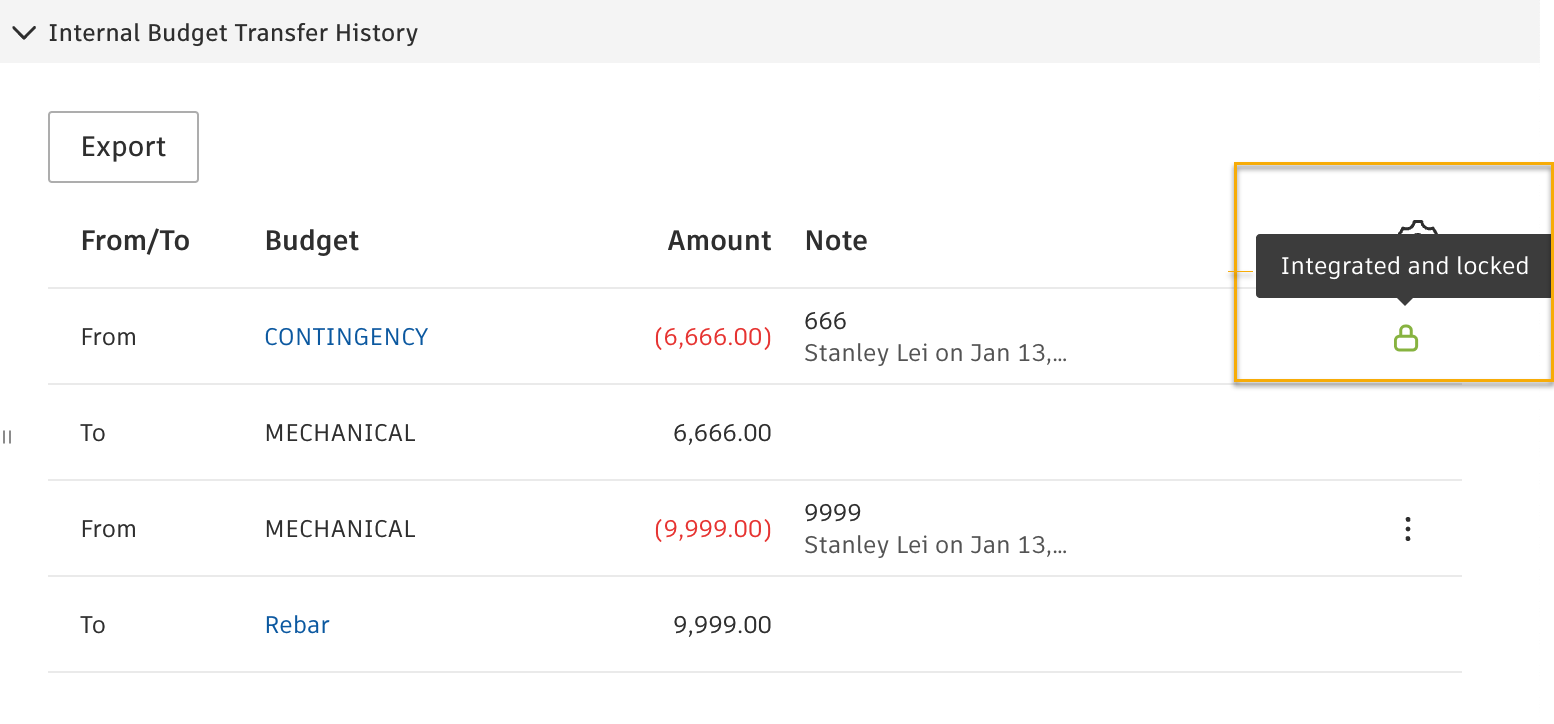Click the Note column header
This screenshot has height=724, width=1554.
click(836, 240)
